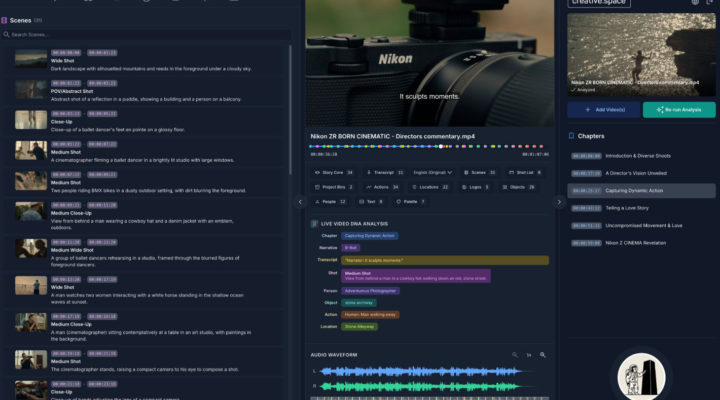720x400 pixels.
Task: Collapse the left panel with chevron arrow
Action: point(300,202)
